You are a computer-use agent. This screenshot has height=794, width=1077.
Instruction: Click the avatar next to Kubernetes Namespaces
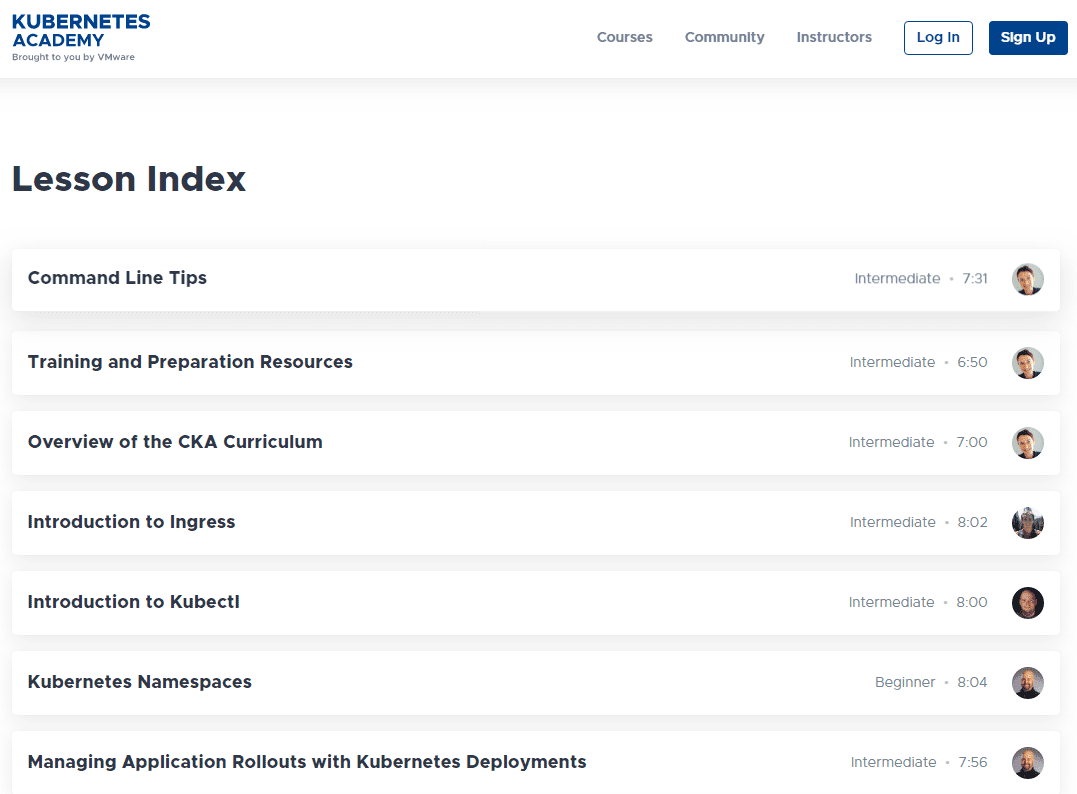(1027, 682)
